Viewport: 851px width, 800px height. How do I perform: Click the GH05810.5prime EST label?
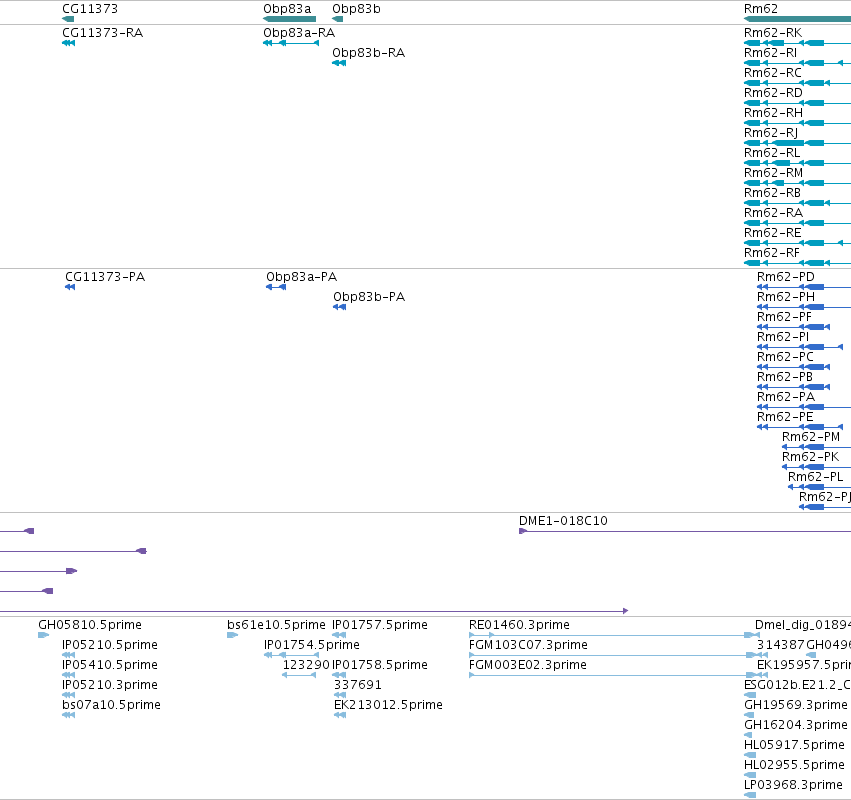point(90,625)
